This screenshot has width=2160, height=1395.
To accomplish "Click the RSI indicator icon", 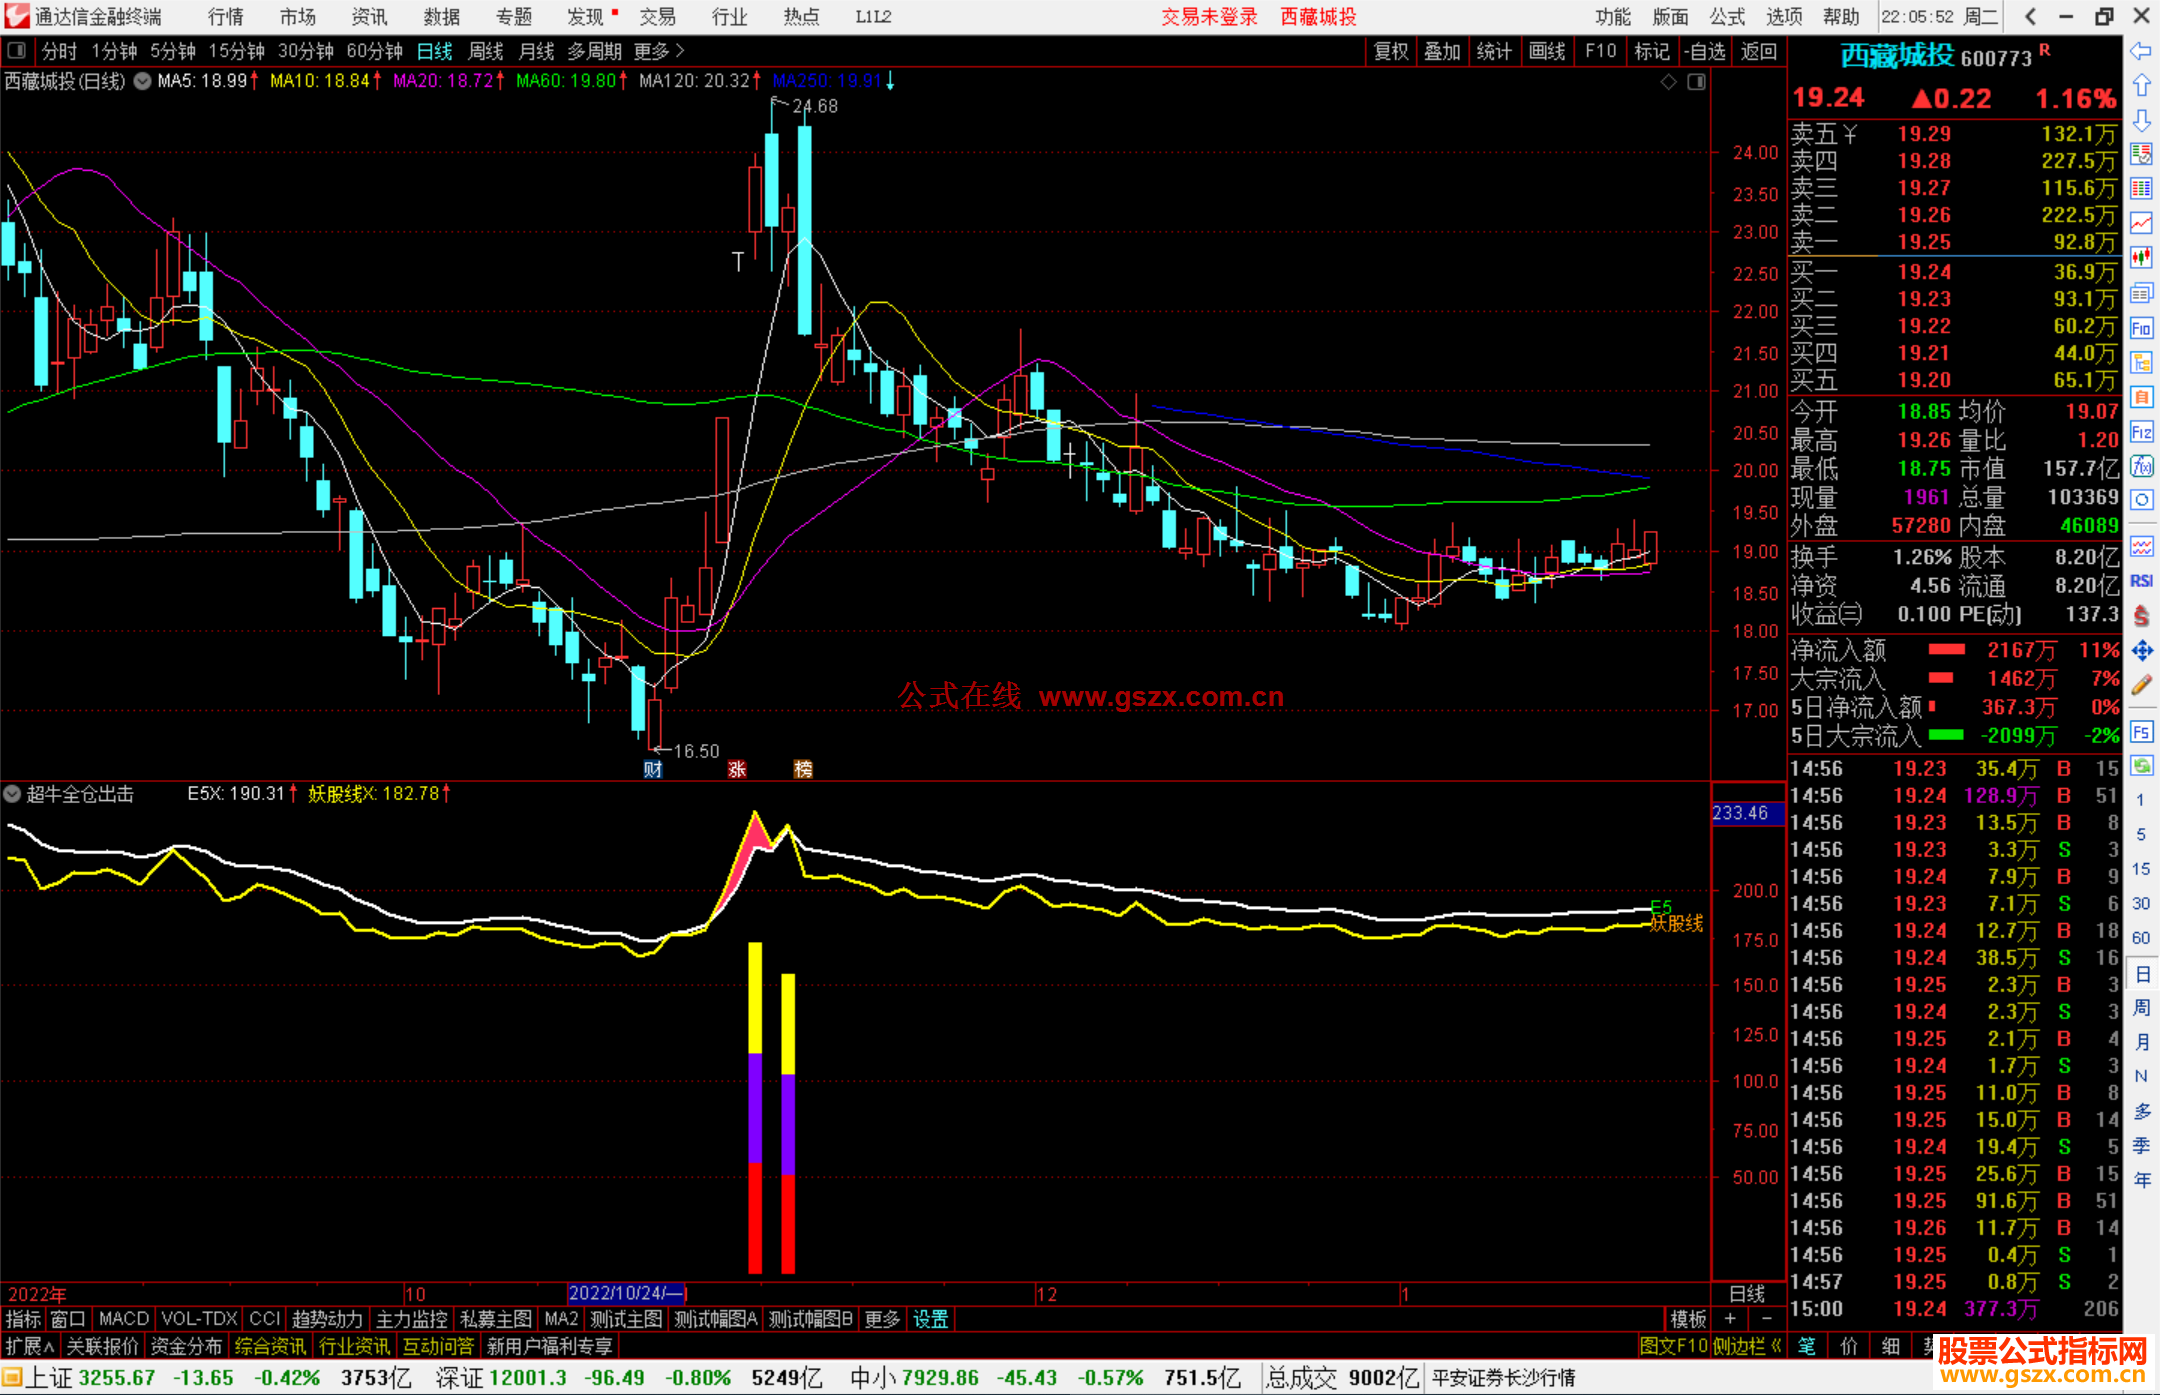I will pos(2141,581).
